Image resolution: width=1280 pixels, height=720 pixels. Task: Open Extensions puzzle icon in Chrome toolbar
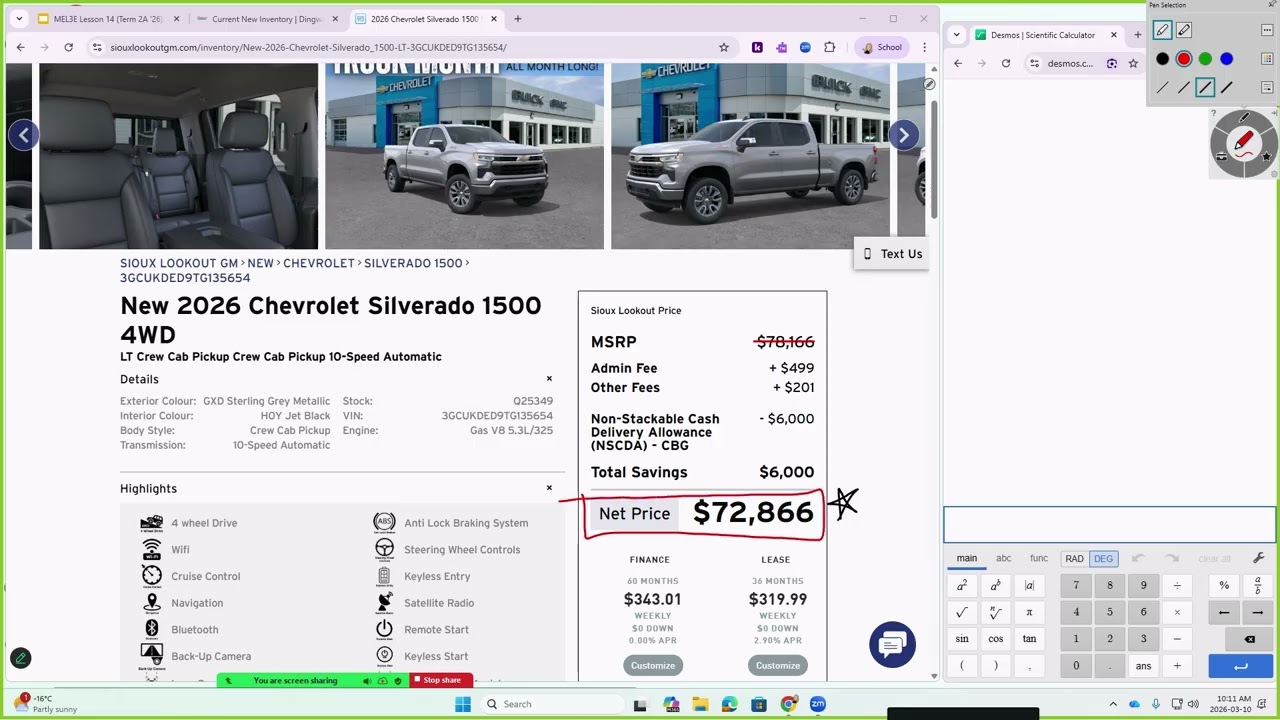(829, 47)
